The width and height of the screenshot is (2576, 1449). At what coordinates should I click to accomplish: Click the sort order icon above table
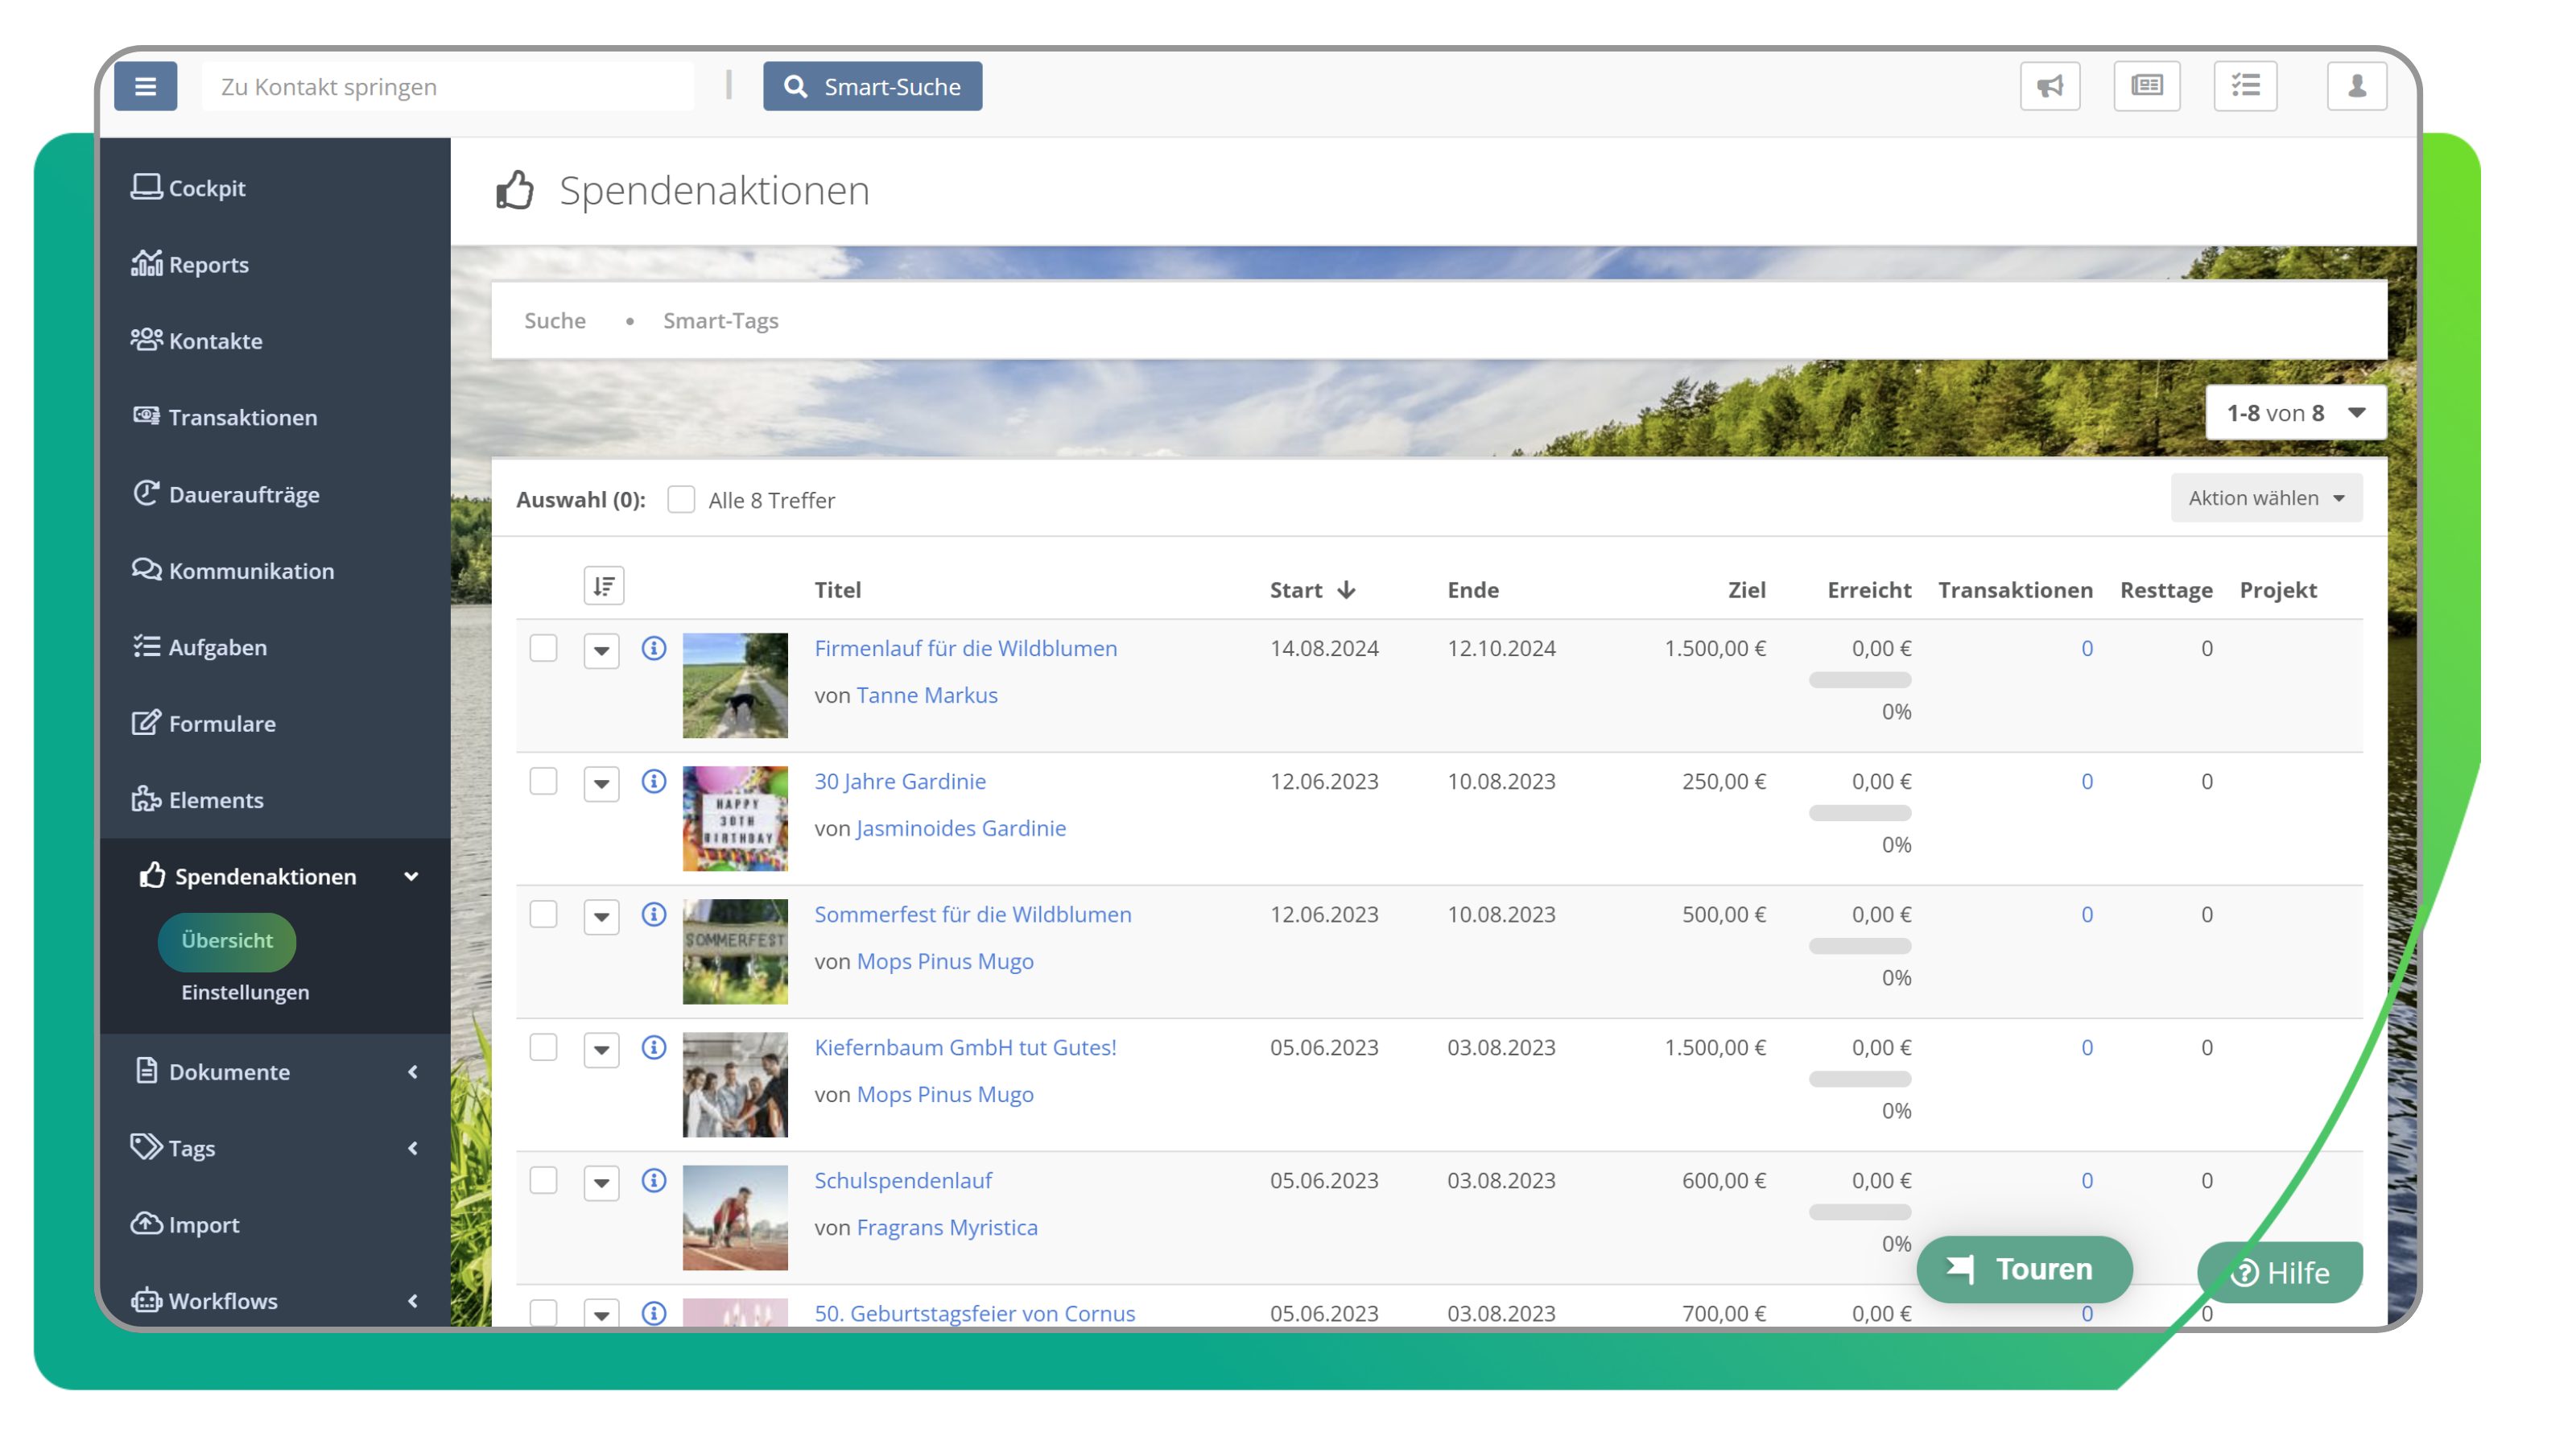pyautogui.click(x=603, y=586)
